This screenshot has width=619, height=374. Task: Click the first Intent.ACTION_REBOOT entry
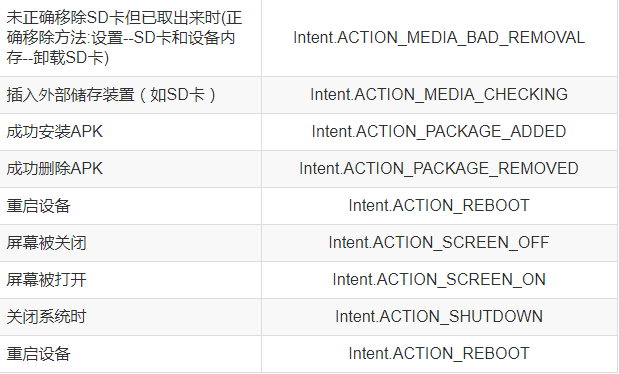pos(439,206)
